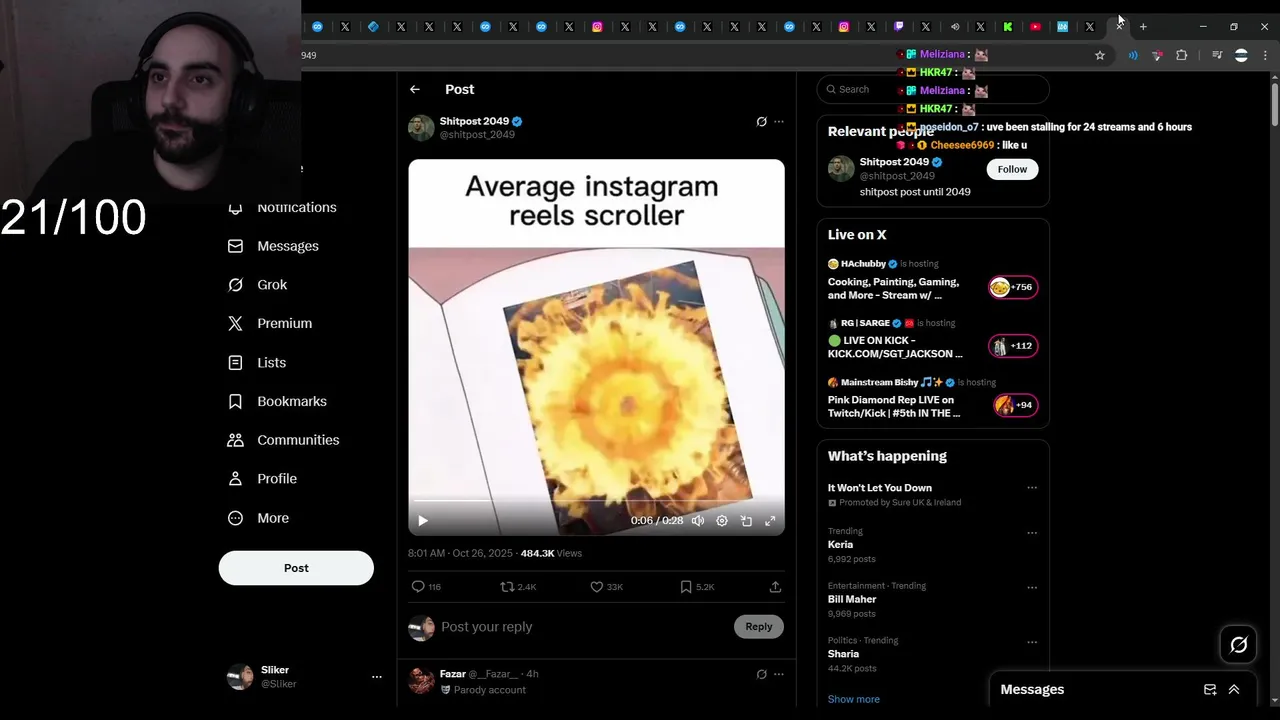Open options for Sharia trend
Viewport: 1280px width, 720px height.
tap(1032, 642)
